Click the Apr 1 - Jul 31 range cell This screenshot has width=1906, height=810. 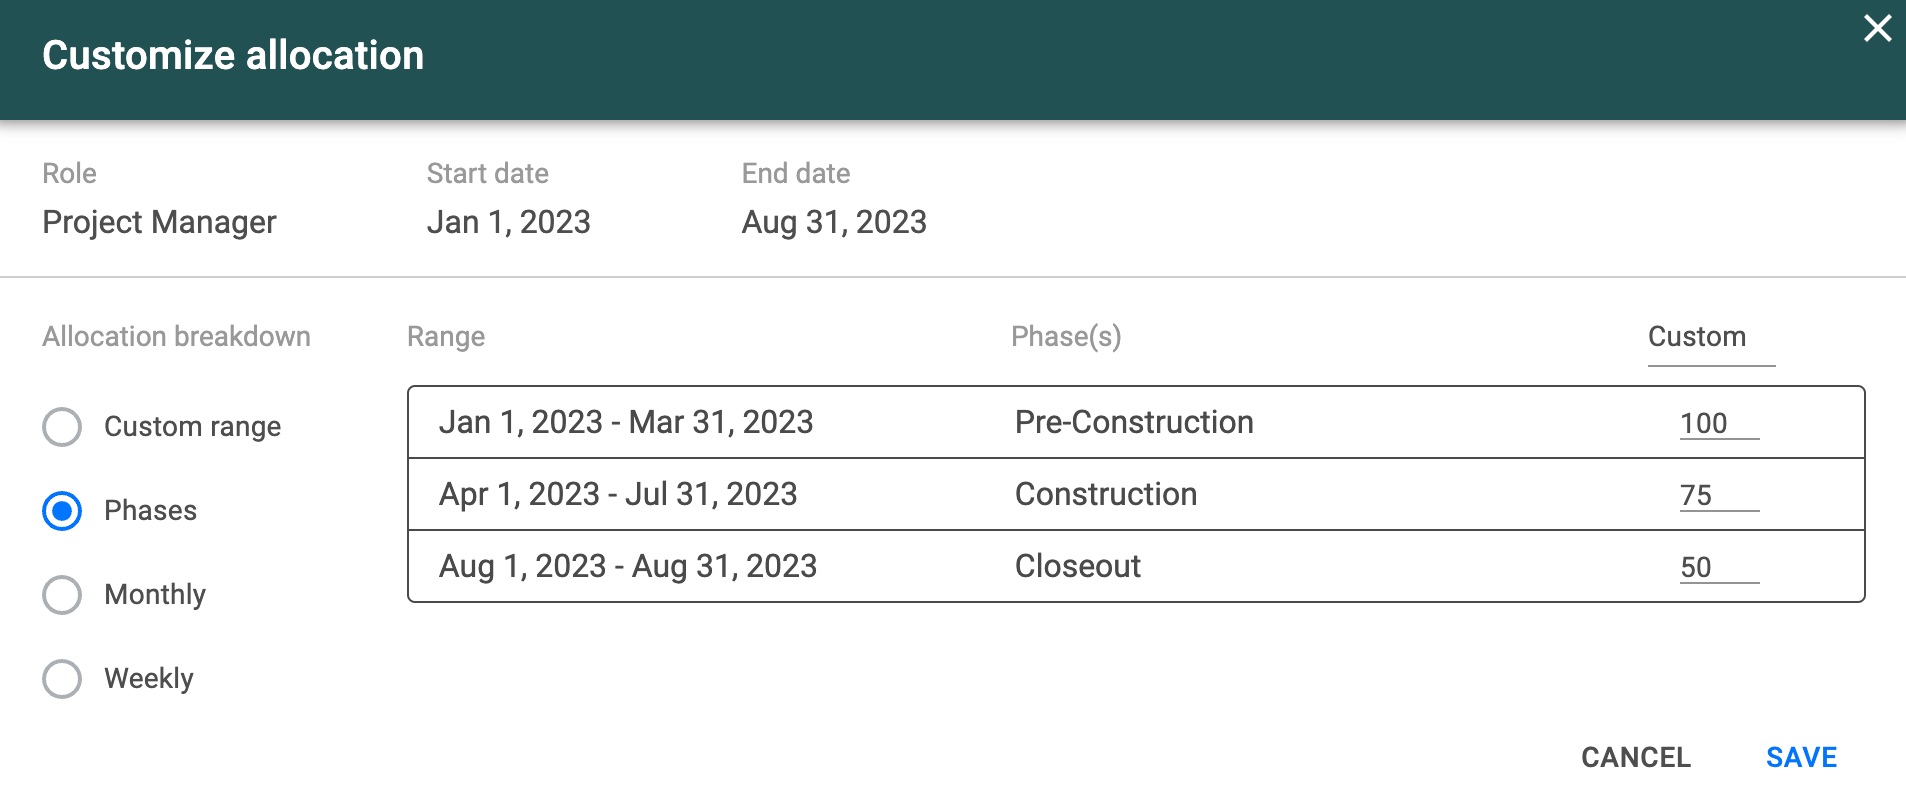pyautogui.click(x=618, y=494)
